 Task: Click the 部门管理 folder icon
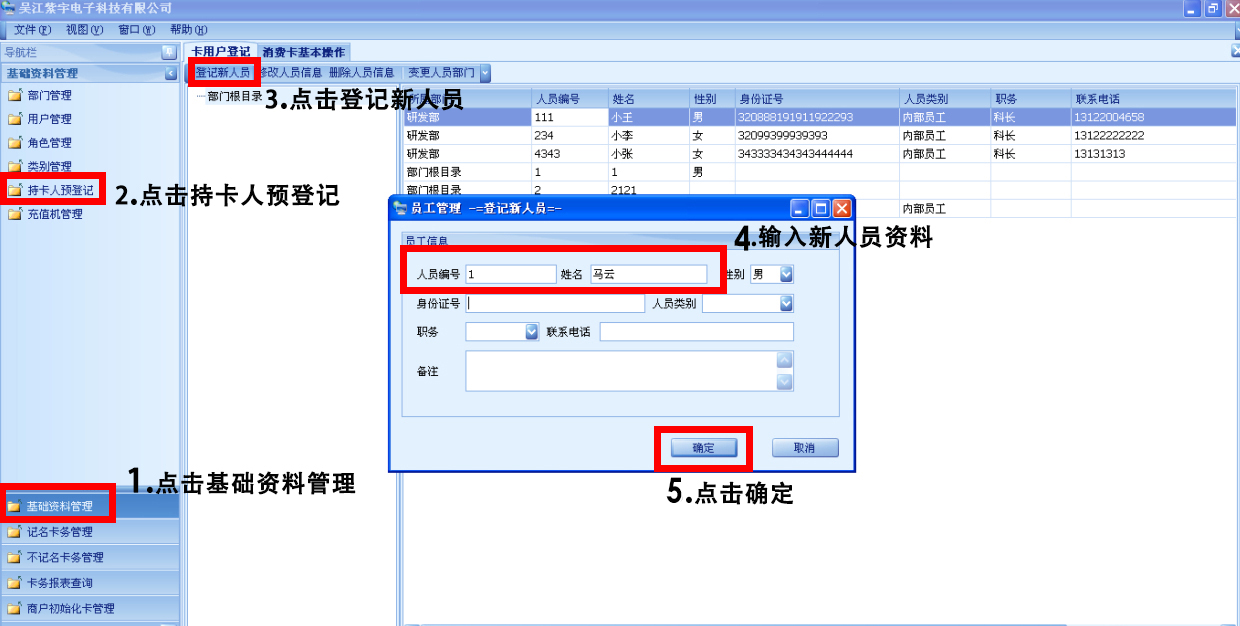14,96
